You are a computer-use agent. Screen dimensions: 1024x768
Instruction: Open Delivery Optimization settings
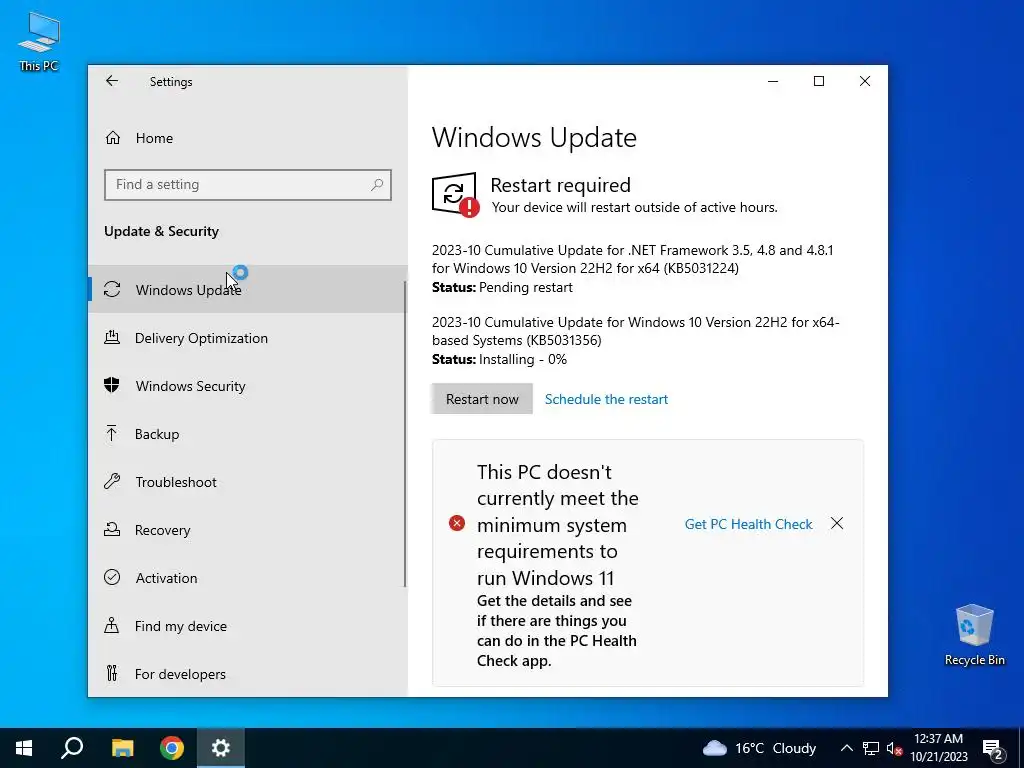(248, 338)
